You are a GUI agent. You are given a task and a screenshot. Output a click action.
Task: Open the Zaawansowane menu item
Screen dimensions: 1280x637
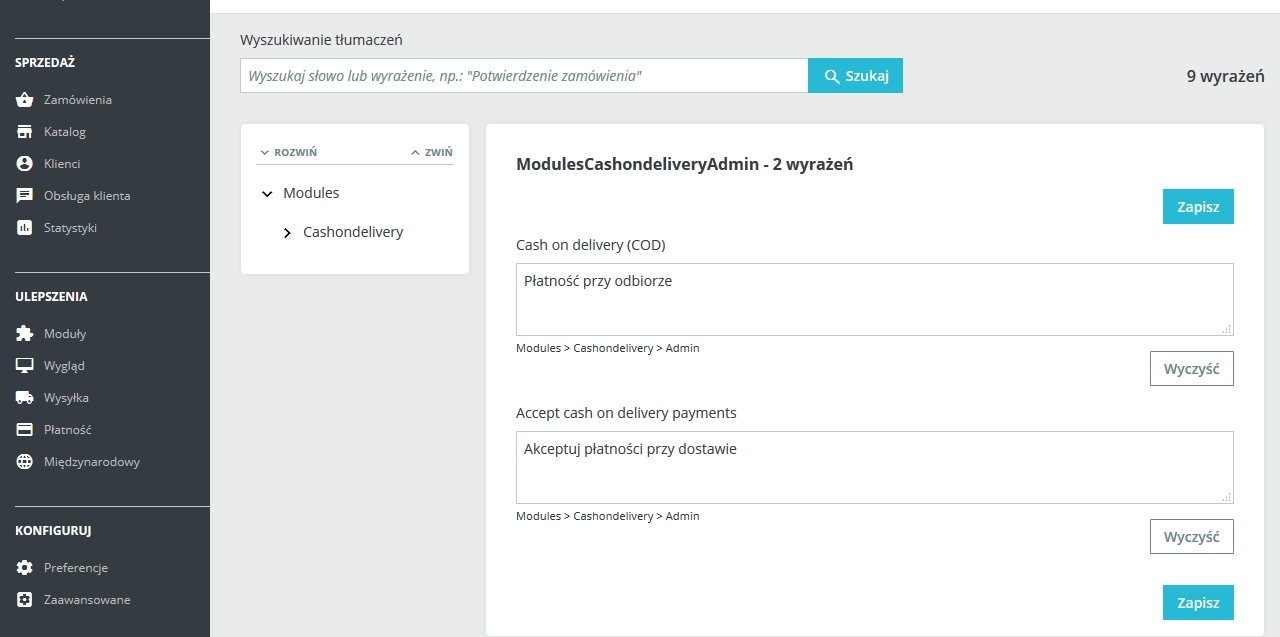[x=86, y=600]
